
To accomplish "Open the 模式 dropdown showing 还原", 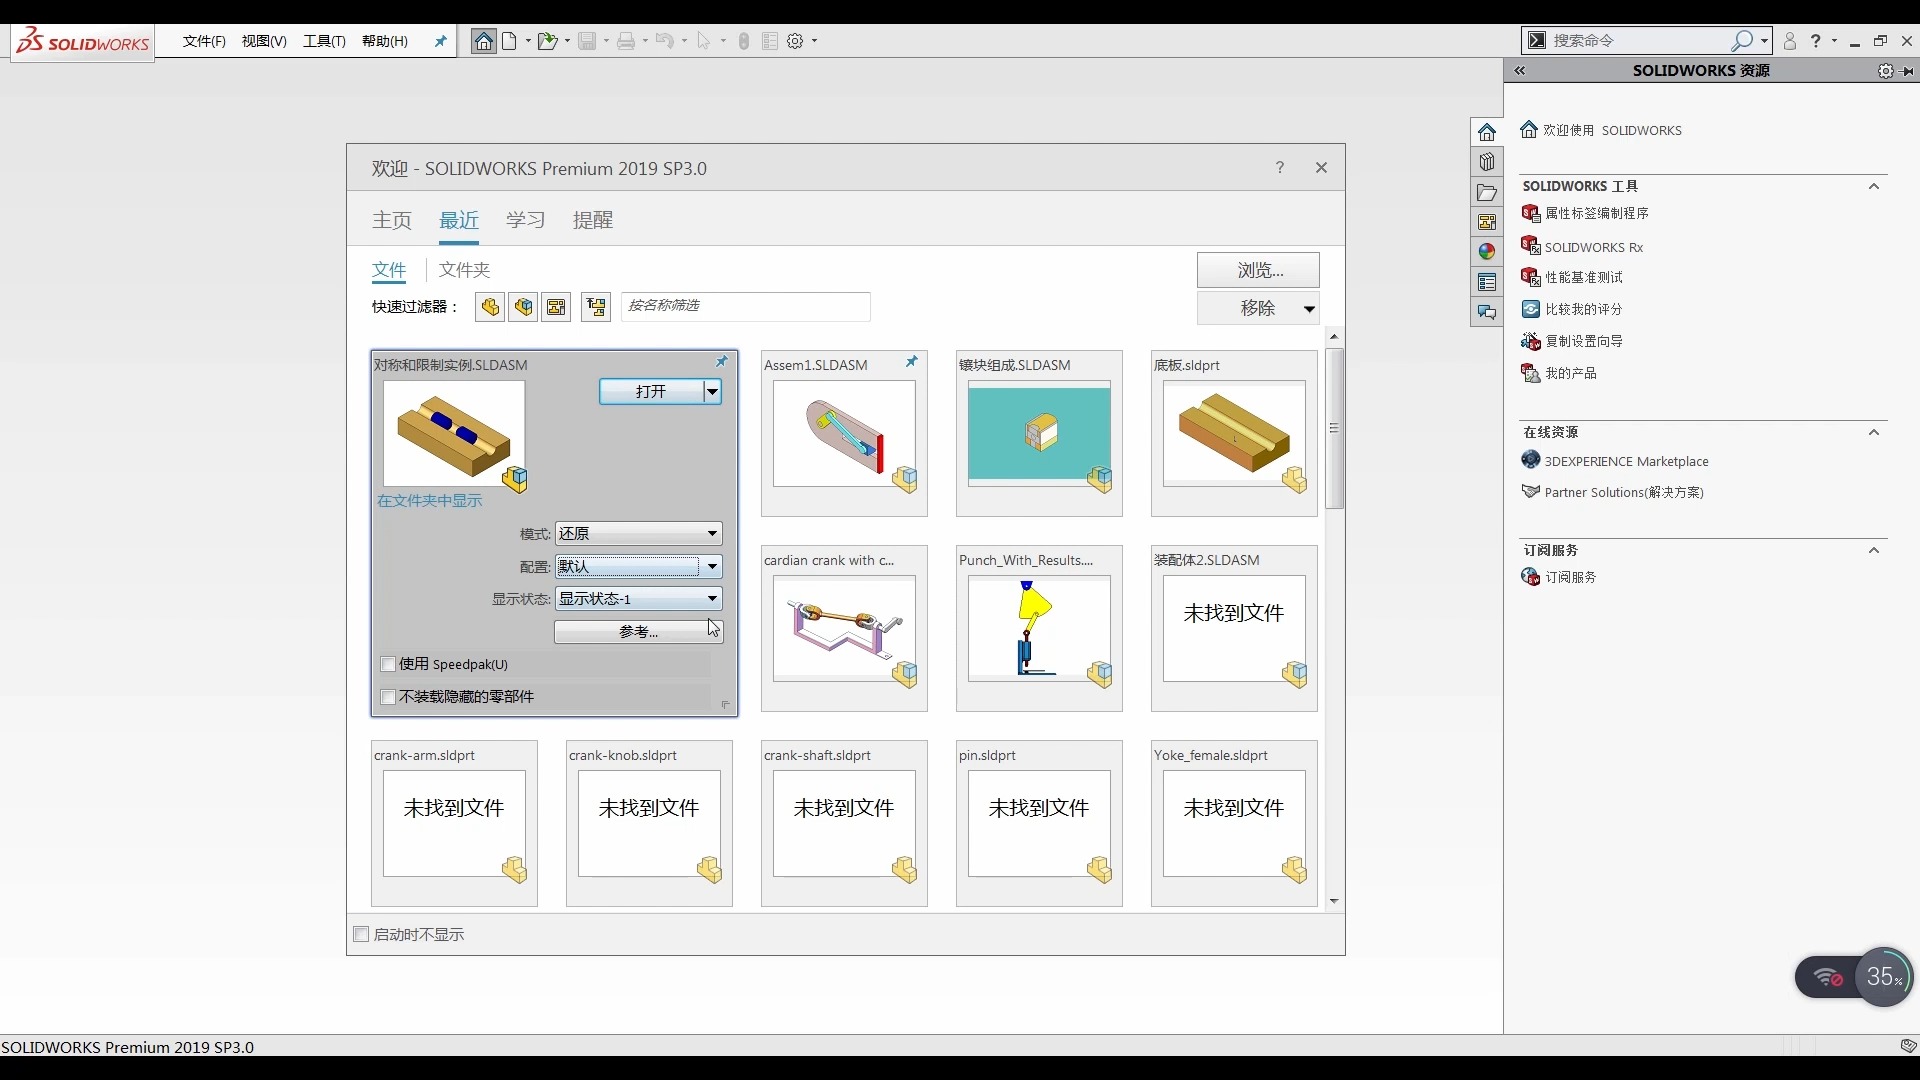I will (x=712, y=534).
